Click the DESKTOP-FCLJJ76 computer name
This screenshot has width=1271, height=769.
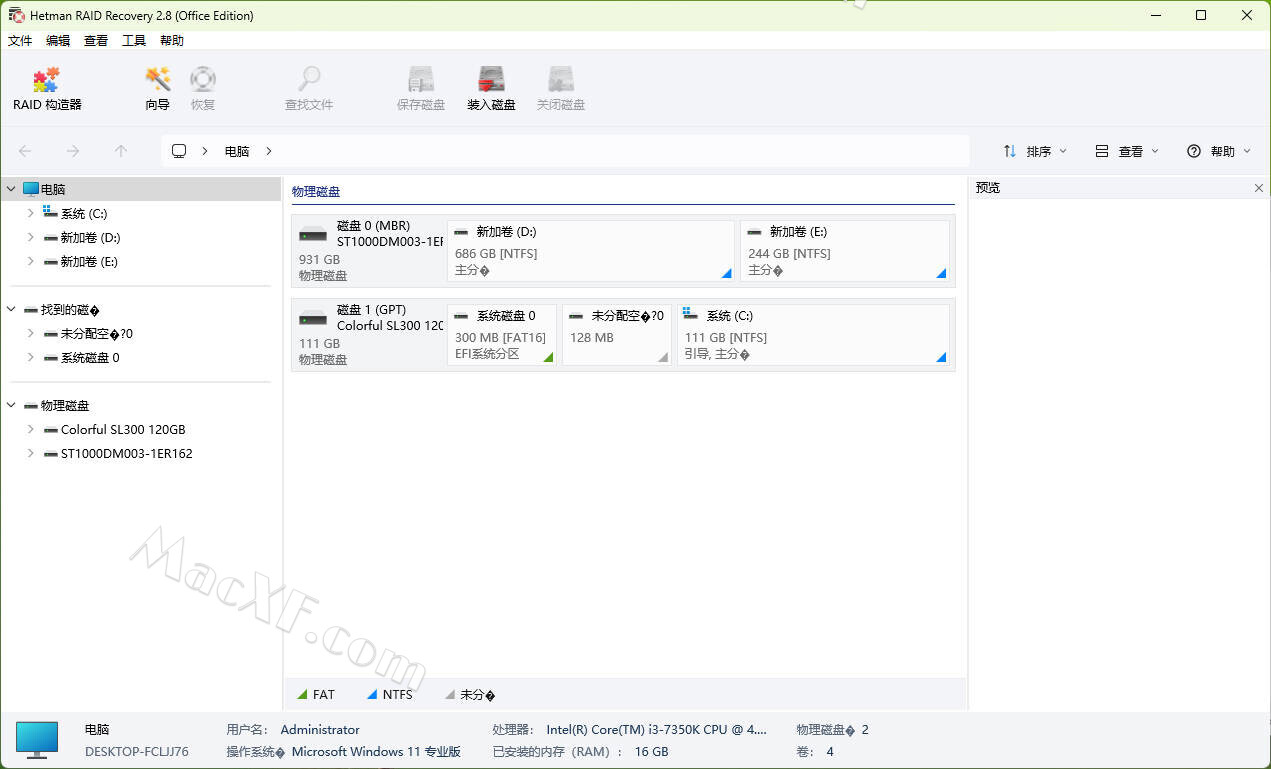pyautogui.click(x=137, y=752)
